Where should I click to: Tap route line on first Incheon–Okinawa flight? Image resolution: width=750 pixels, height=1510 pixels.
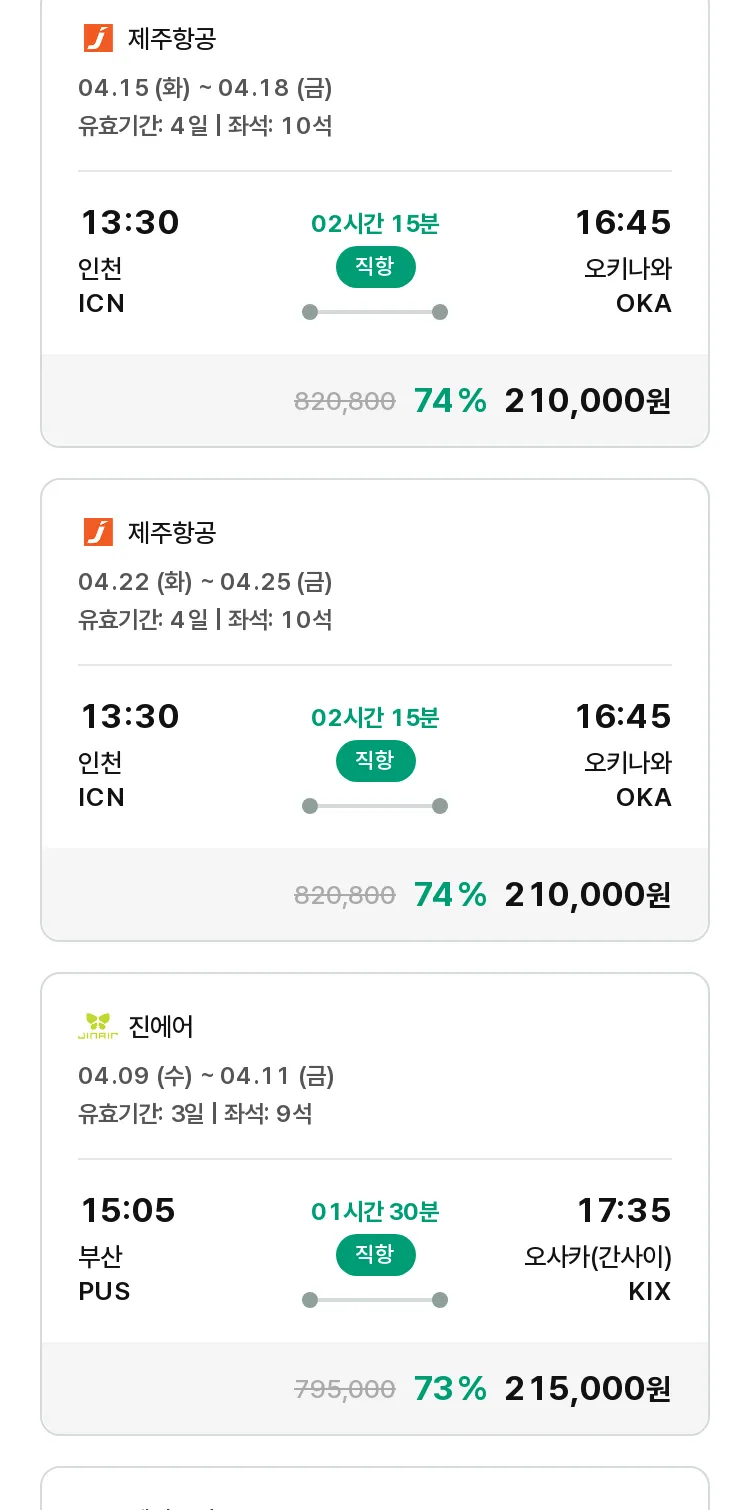[x=375, y=312]
